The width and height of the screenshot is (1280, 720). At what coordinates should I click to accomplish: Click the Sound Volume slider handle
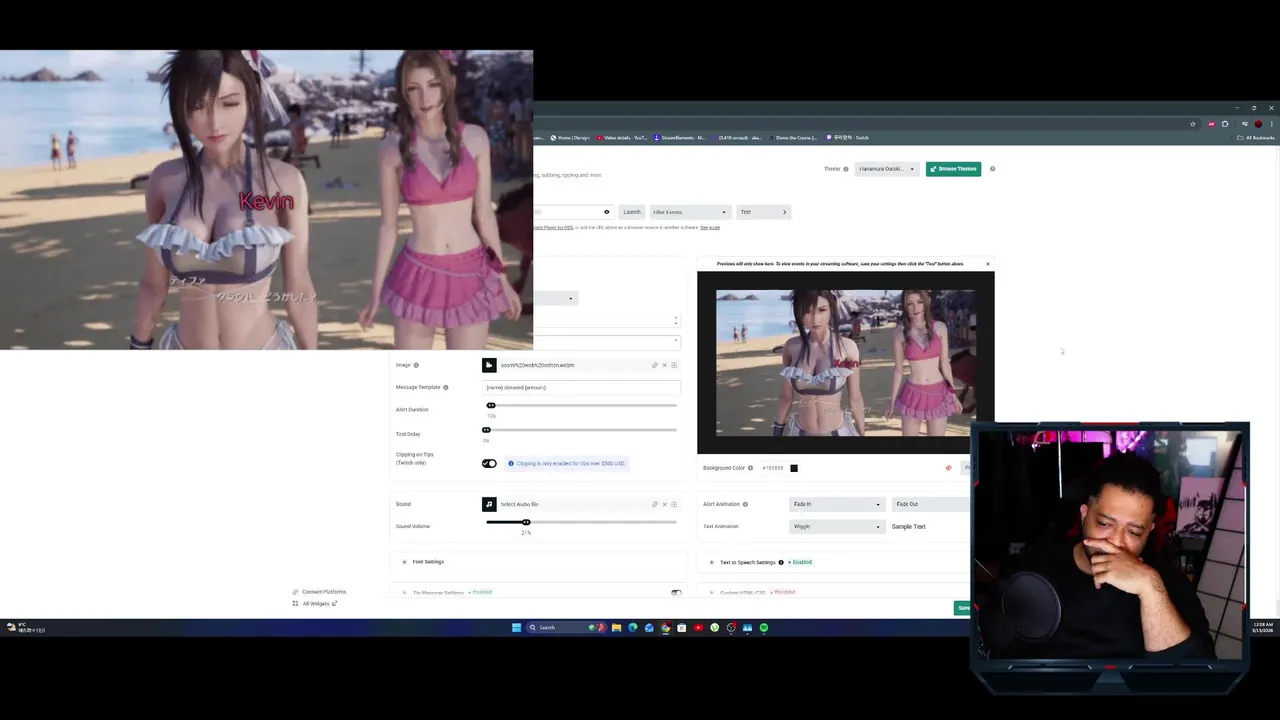(526, 522)
